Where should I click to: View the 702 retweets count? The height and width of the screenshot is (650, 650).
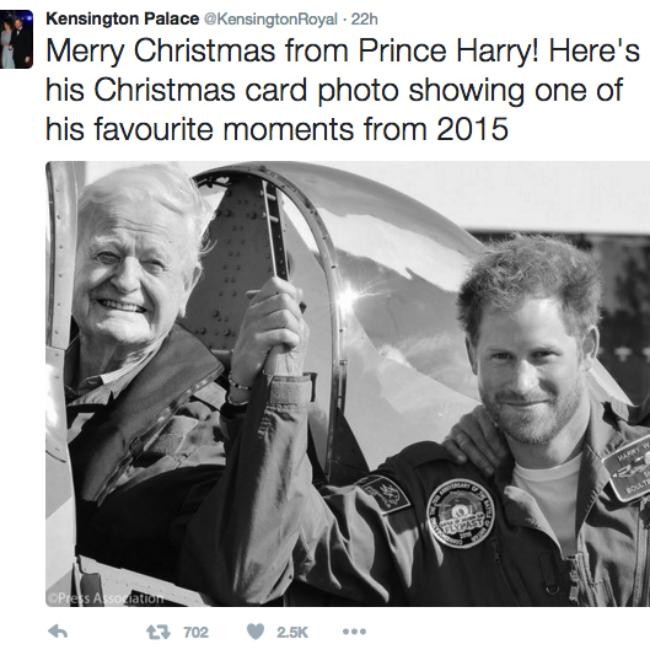coord(195,631)
